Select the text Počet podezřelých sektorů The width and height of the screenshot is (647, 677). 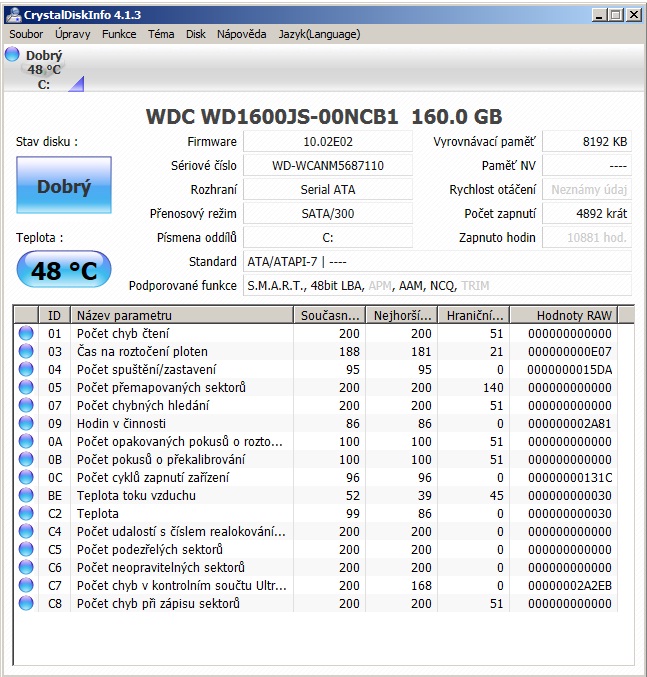[150, 549]
